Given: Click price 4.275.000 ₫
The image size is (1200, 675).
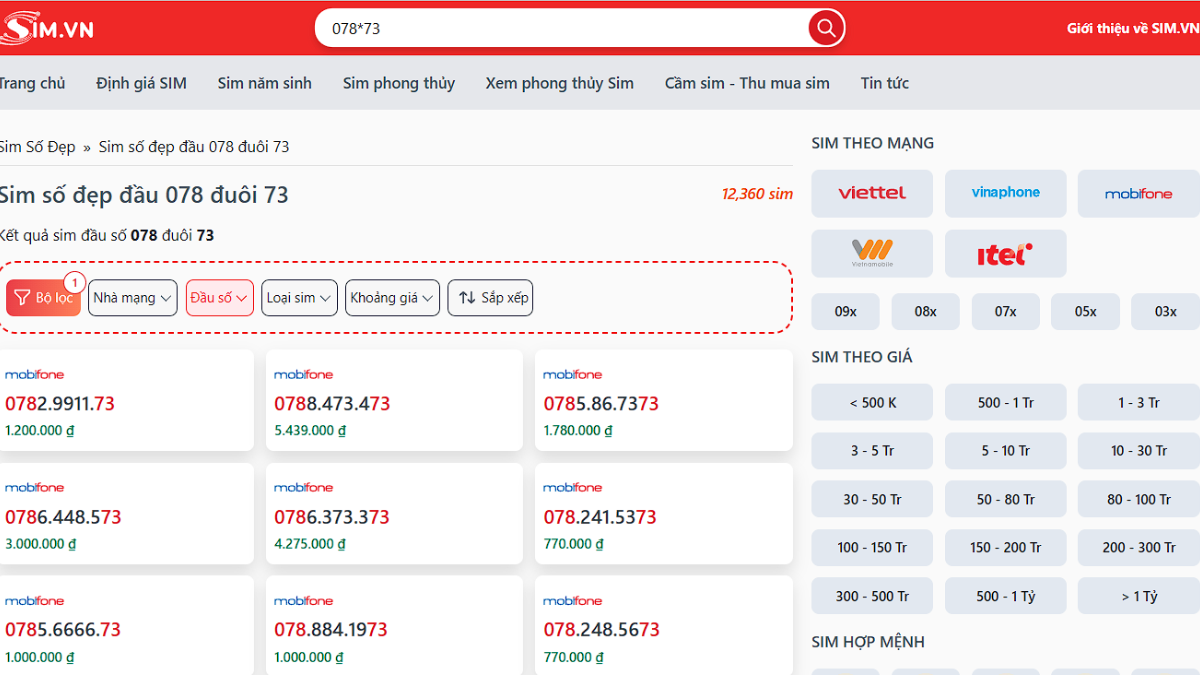Looking at the screenshot, I should coord(310,544).
